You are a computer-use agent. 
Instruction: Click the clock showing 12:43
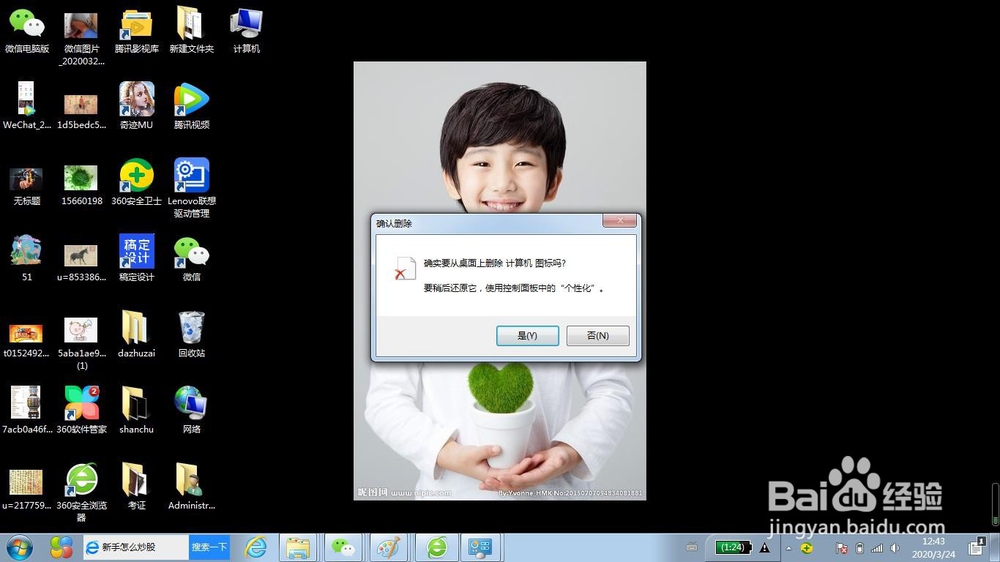tap(933, 547)
